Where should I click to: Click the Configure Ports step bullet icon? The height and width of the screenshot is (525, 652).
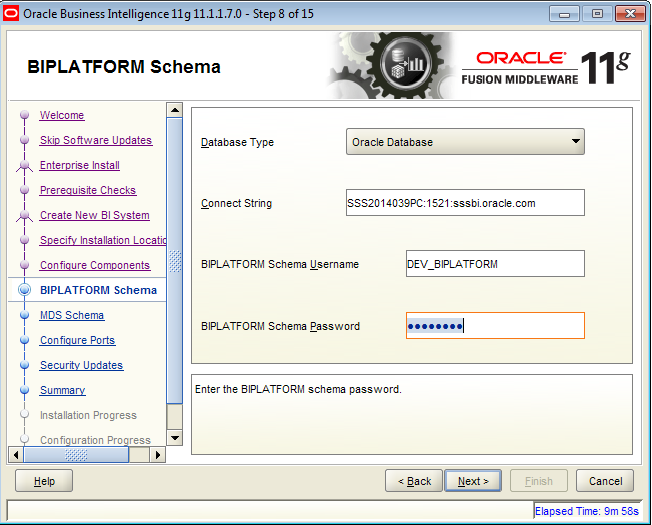(x=25, y=340)
